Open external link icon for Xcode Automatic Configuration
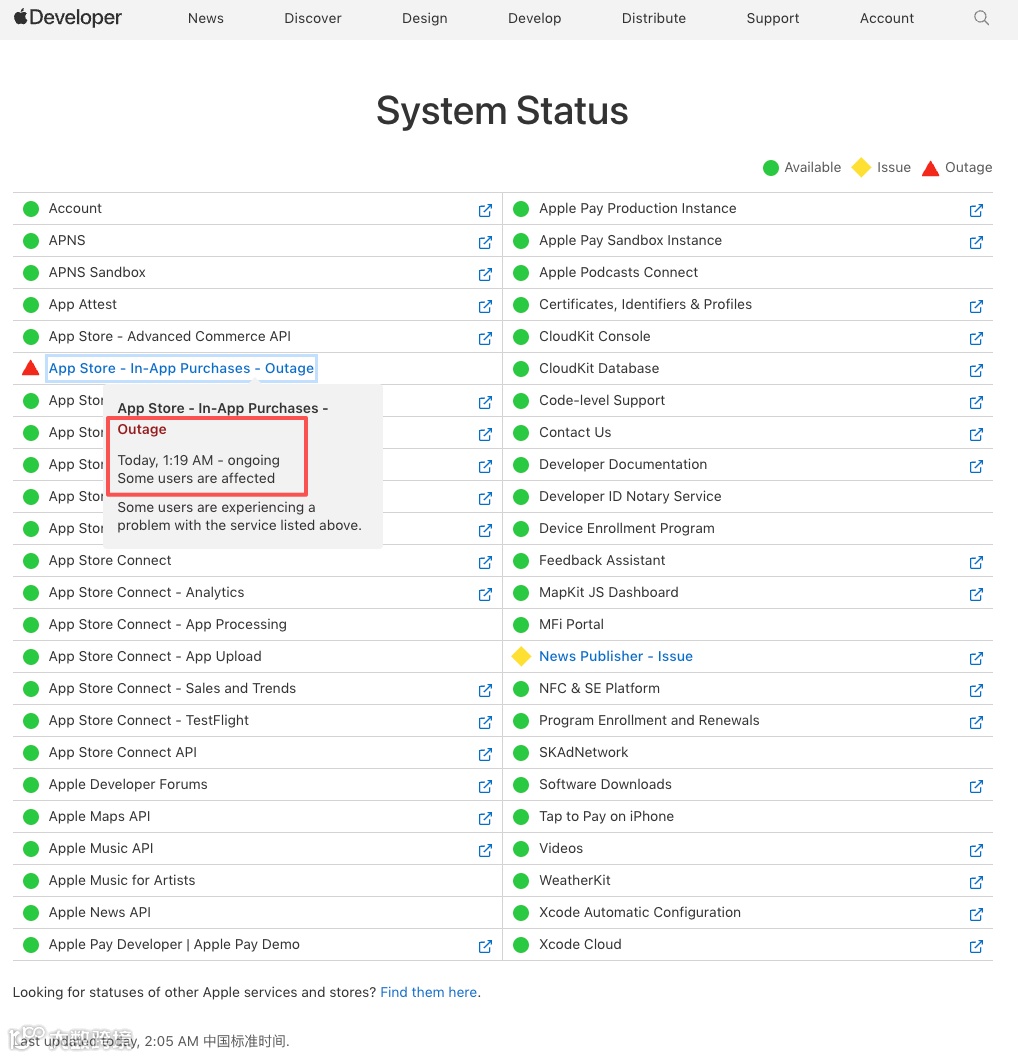 click(976, 914)
